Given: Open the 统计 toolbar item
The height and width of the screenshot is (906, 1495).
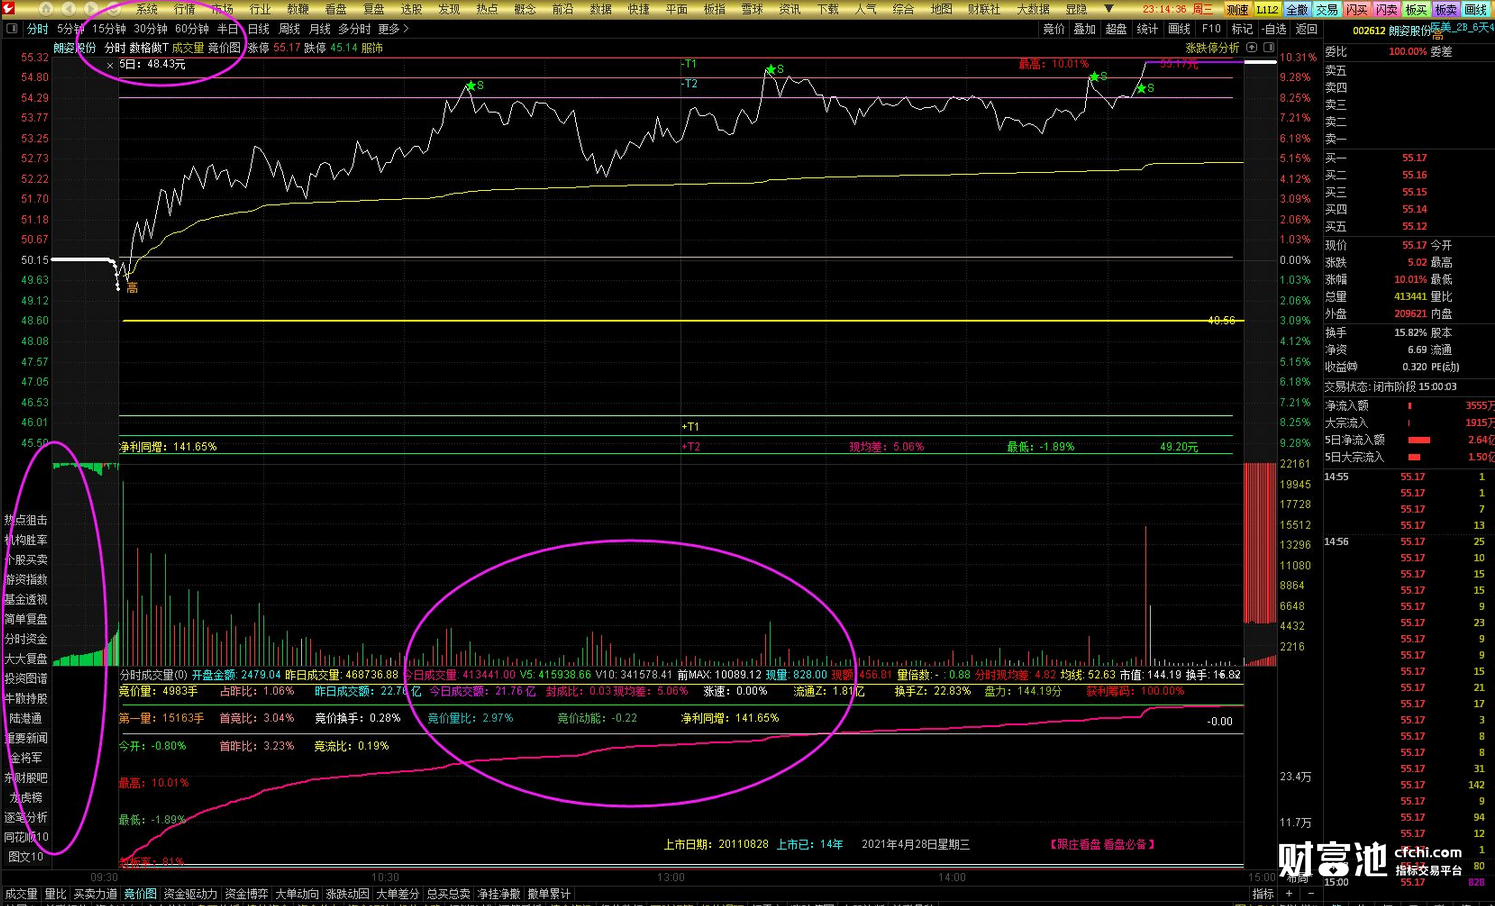Looking at the screenshot, I should [1147, 29].
